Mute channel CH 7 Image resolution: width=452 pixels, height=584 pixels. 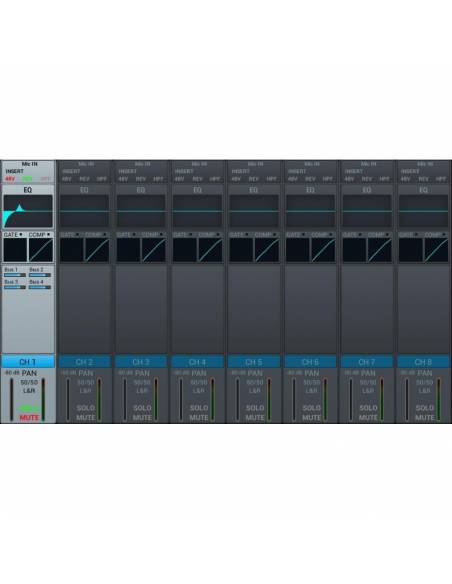click(x=368, y=418)
